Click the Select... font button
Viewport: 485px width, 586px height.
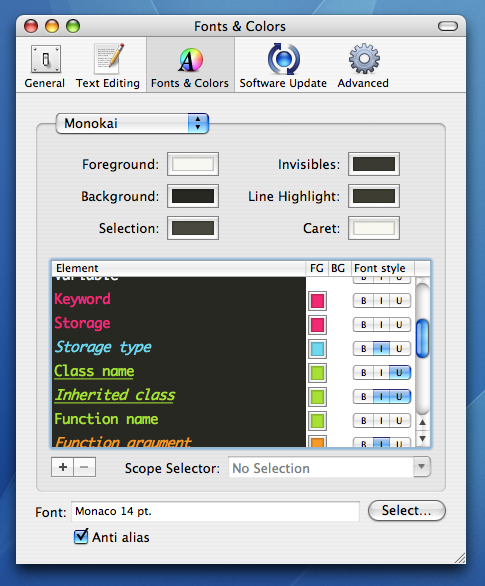point(407,511)
